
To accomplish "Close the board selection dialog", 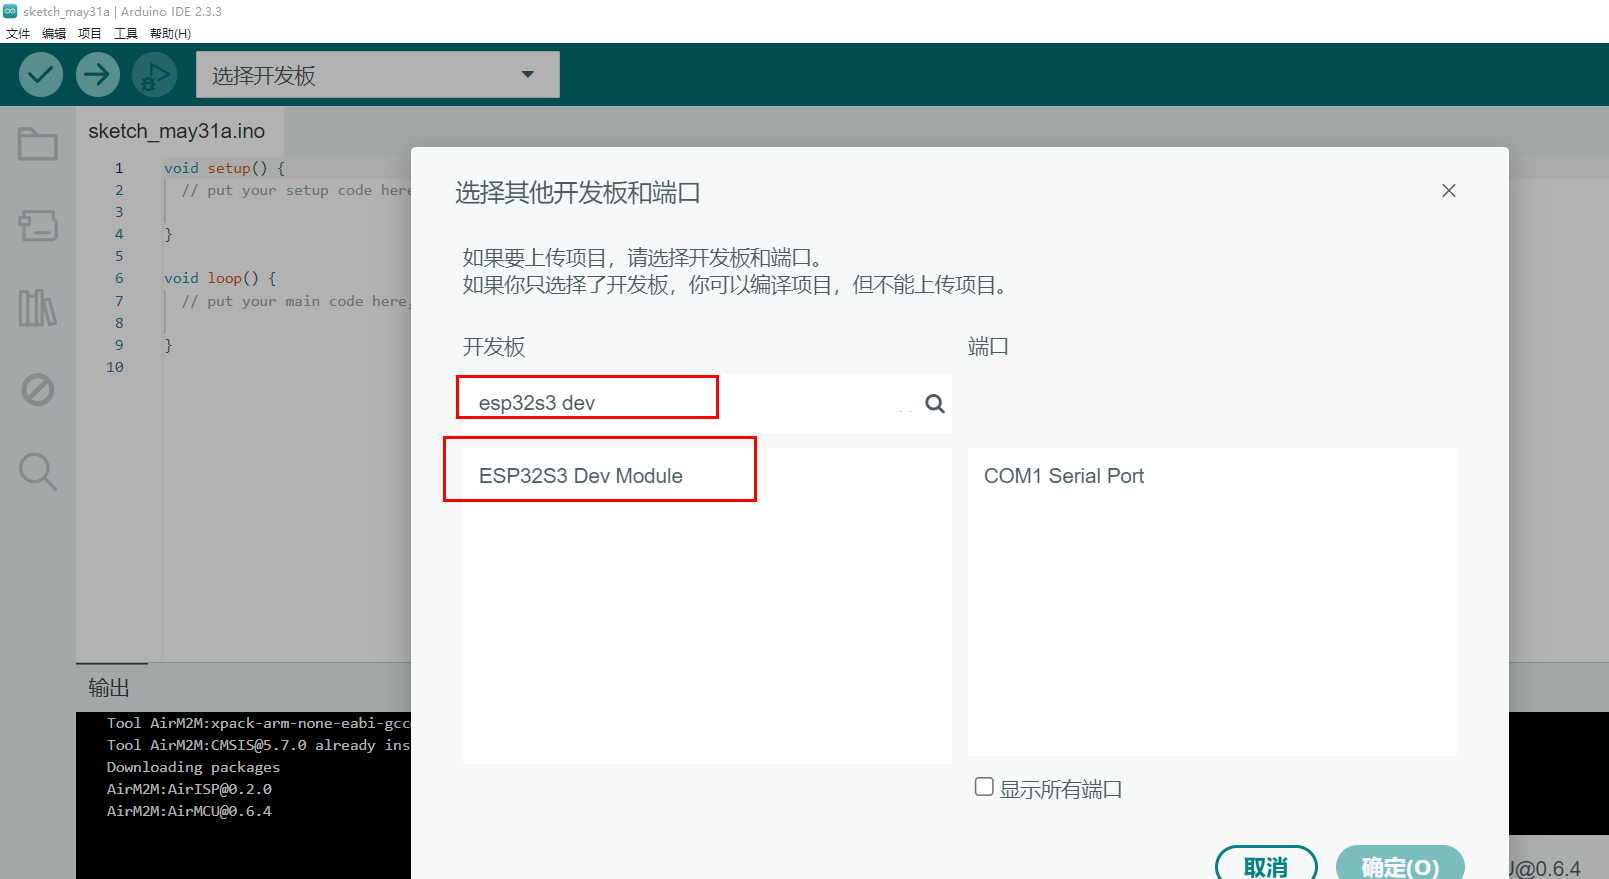I will coord(1449,190).
